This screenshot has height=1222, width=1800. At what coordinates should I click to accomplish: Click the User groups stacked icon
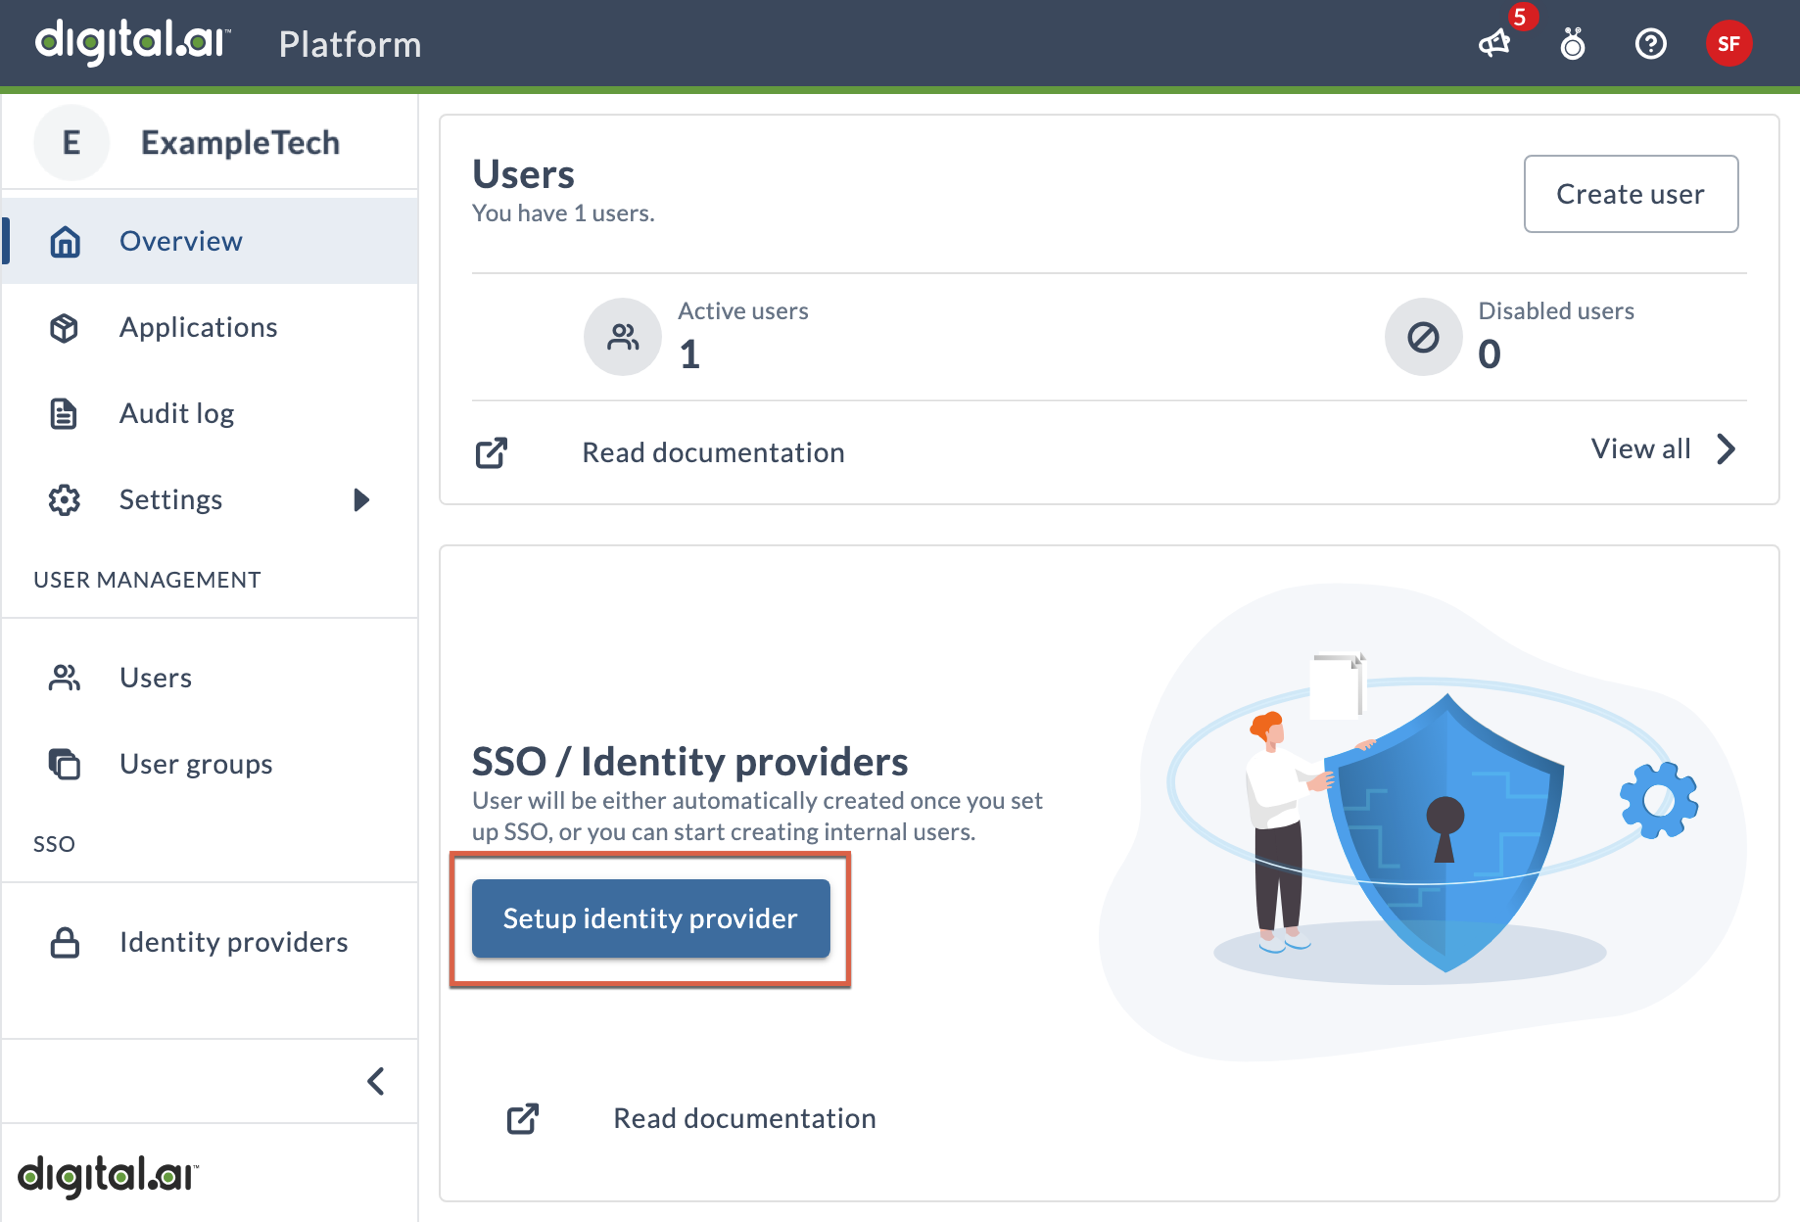[x=65, y=763]
